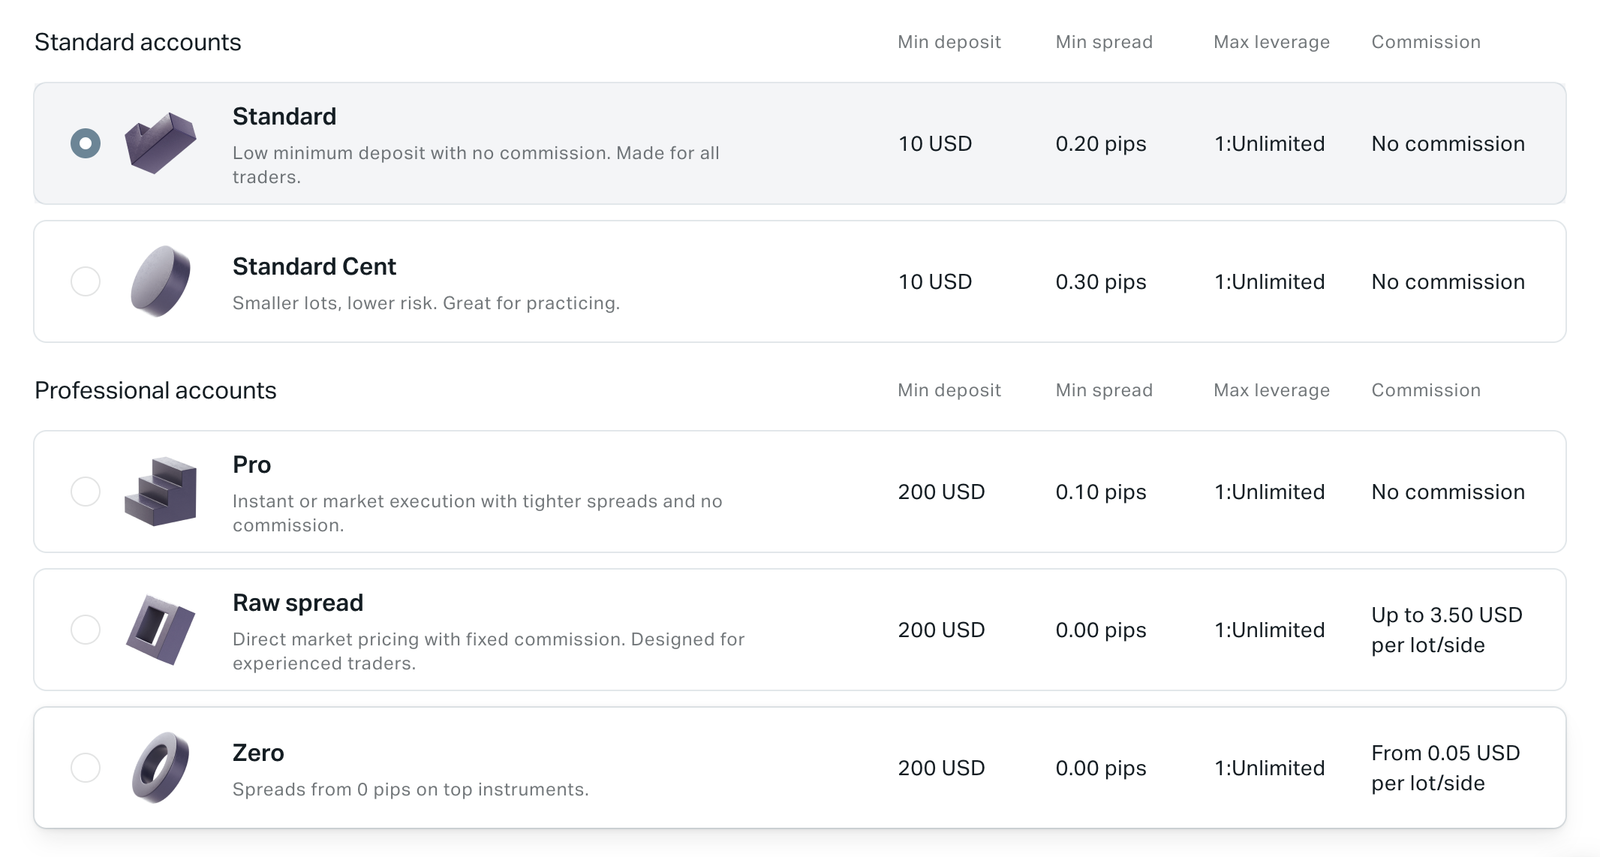Viewport: 1600px width, 857px height.
Task: Select the Zero account radio button
Action: [86, 767]
